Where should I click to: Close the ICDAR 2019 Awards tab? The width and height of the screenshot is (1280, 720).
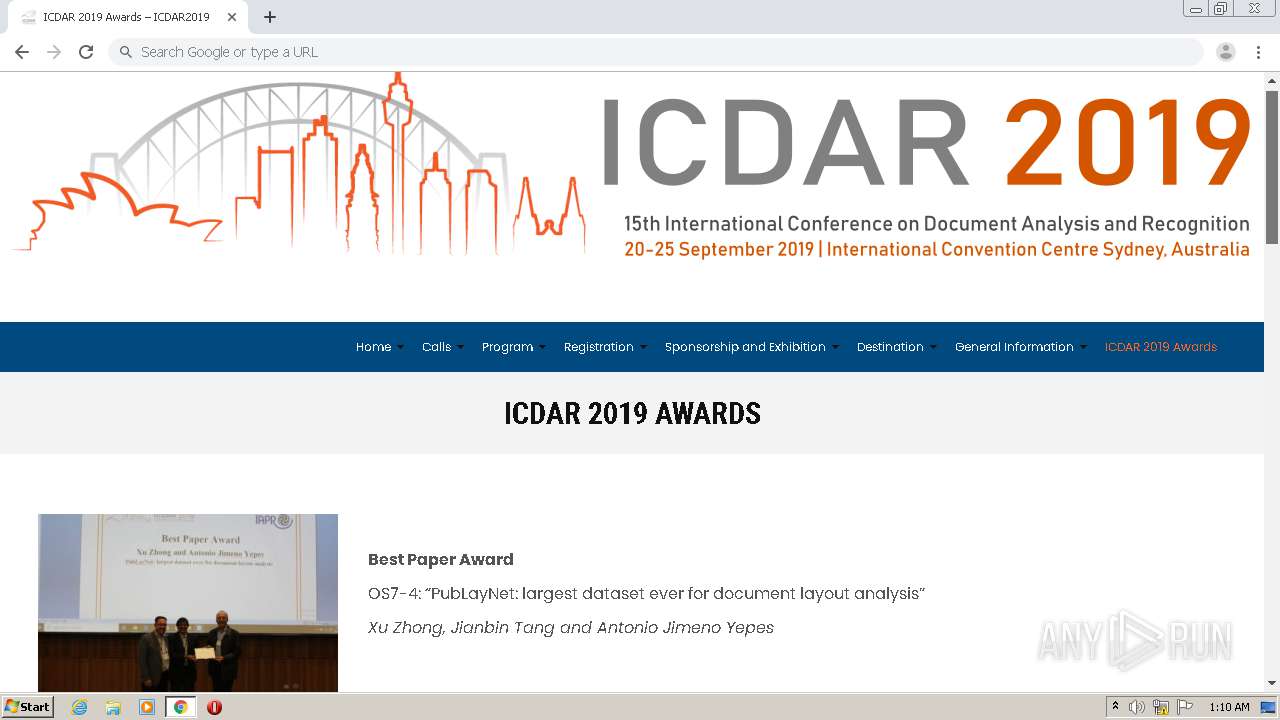point(232,17)
